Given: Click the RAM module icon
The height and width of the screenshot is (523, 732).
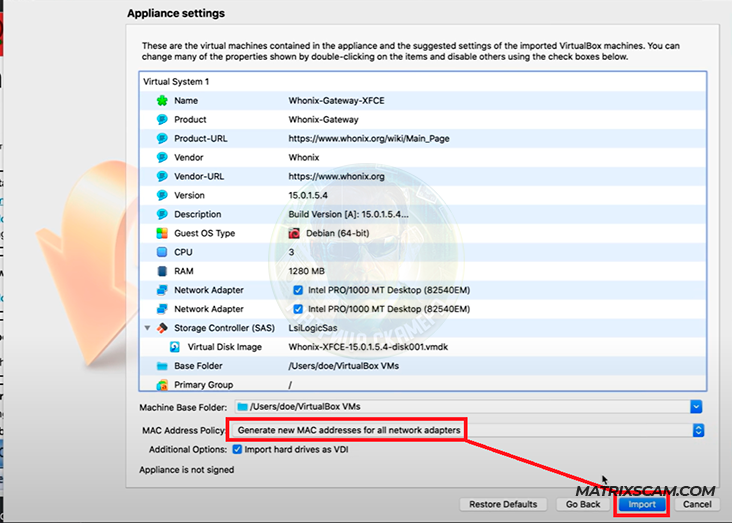Looking at the screenshot, I should click(x=162, y=271).
